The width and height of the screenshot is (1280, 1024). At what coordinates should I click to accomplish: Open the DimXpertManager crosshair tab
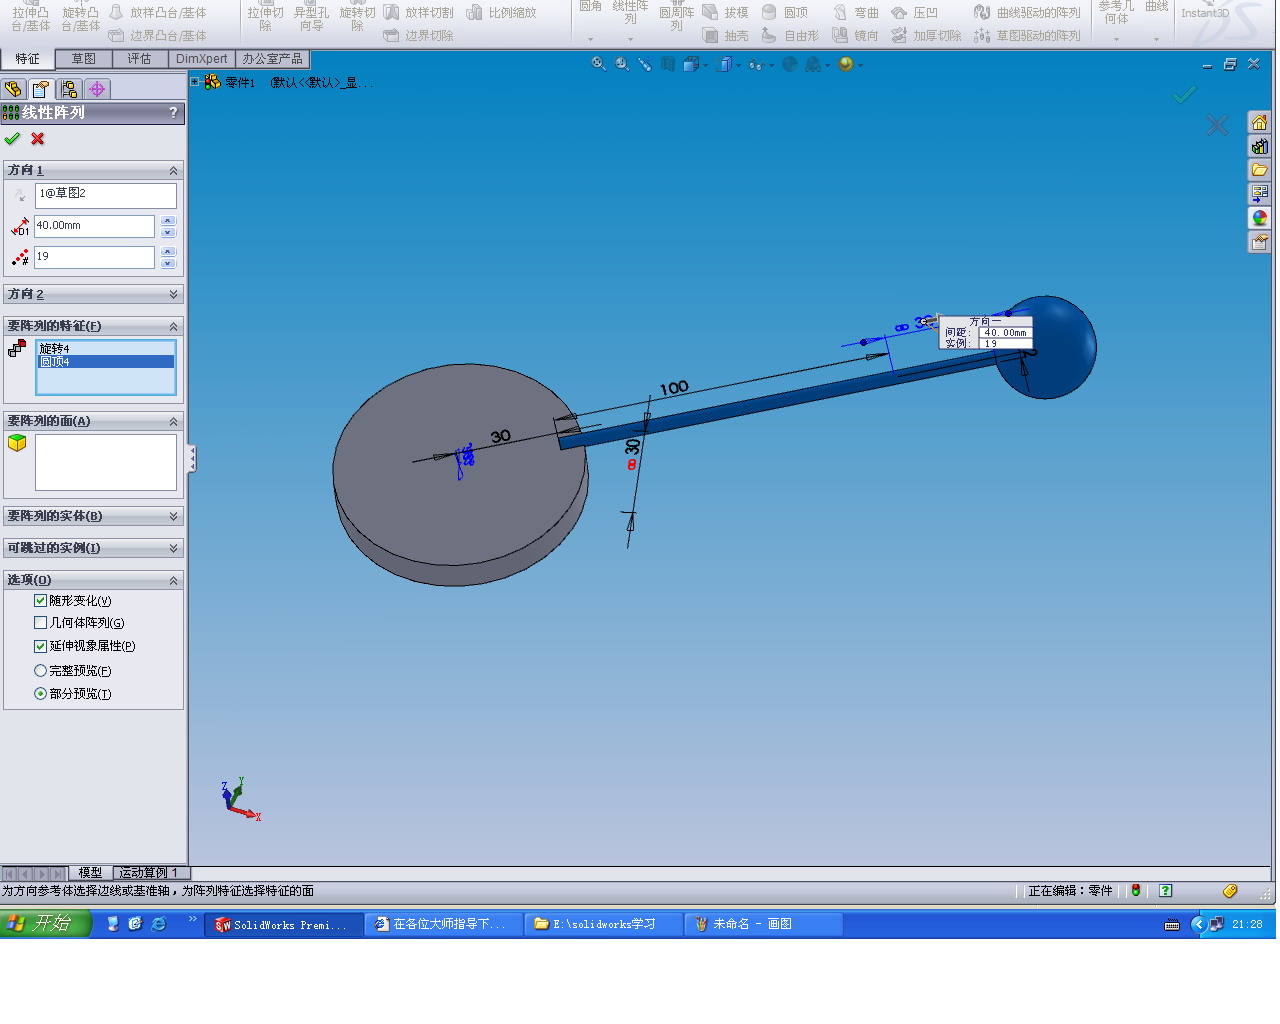coord(97,89)
